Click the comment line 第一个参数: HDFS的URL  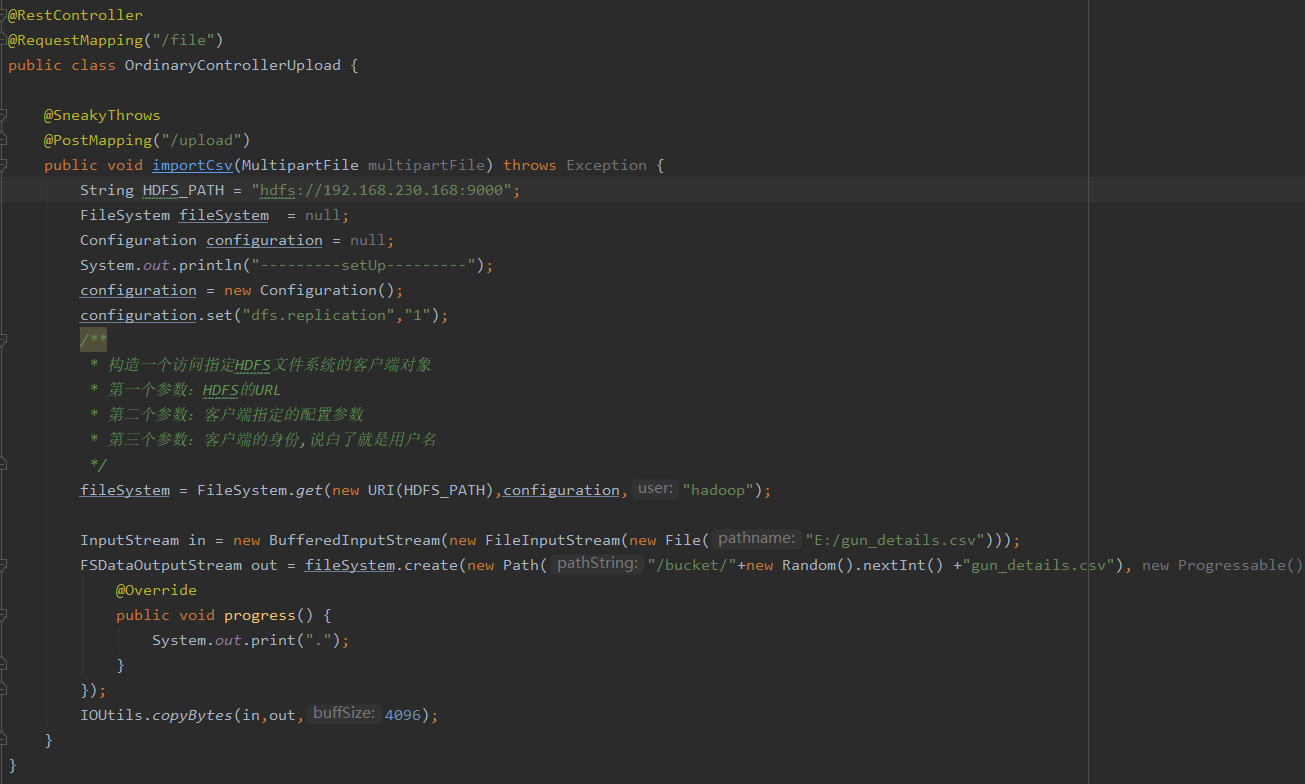(x=195, y=390)
